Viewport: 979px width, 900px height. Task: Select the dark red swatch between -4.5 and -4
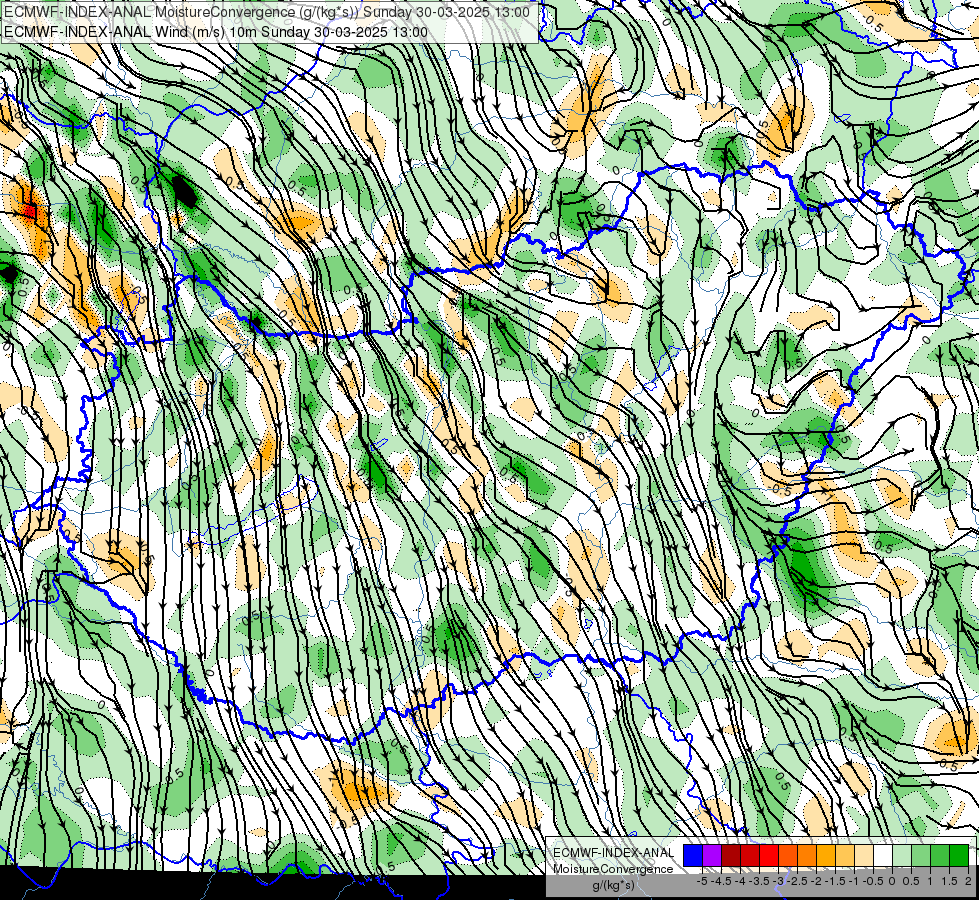pos(731,855)
